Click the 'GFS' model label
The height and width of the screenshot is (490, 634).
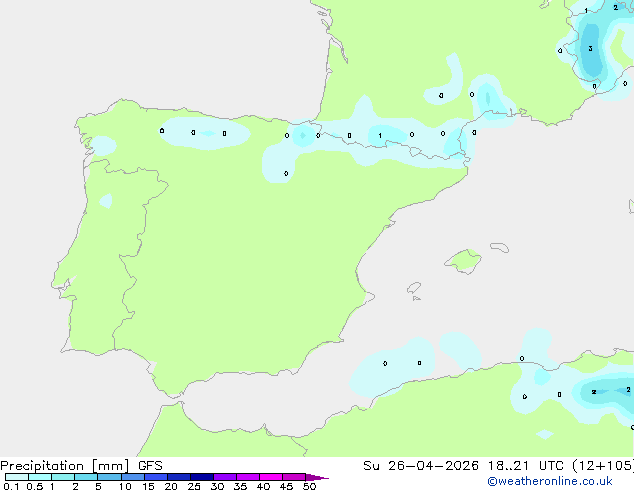[150, 466]
